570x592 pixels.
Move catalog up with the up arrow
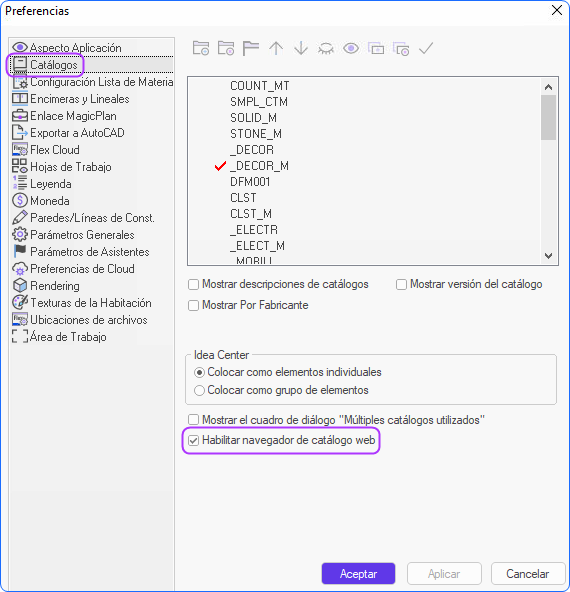tap(276, 48)
